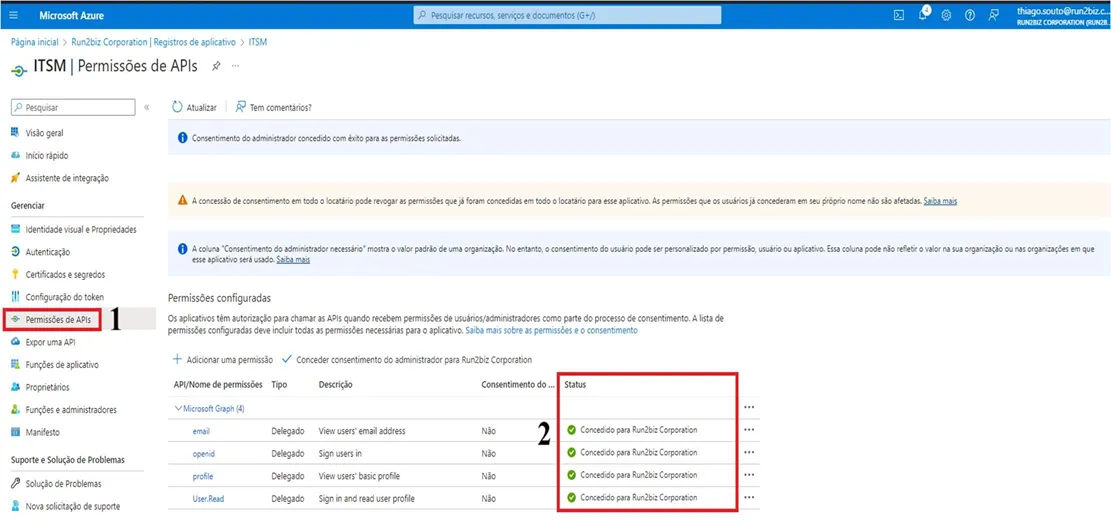1111x520 pixels.
Task: Click the ITSM breadcrumb link
Action: [x=258, y=42]
